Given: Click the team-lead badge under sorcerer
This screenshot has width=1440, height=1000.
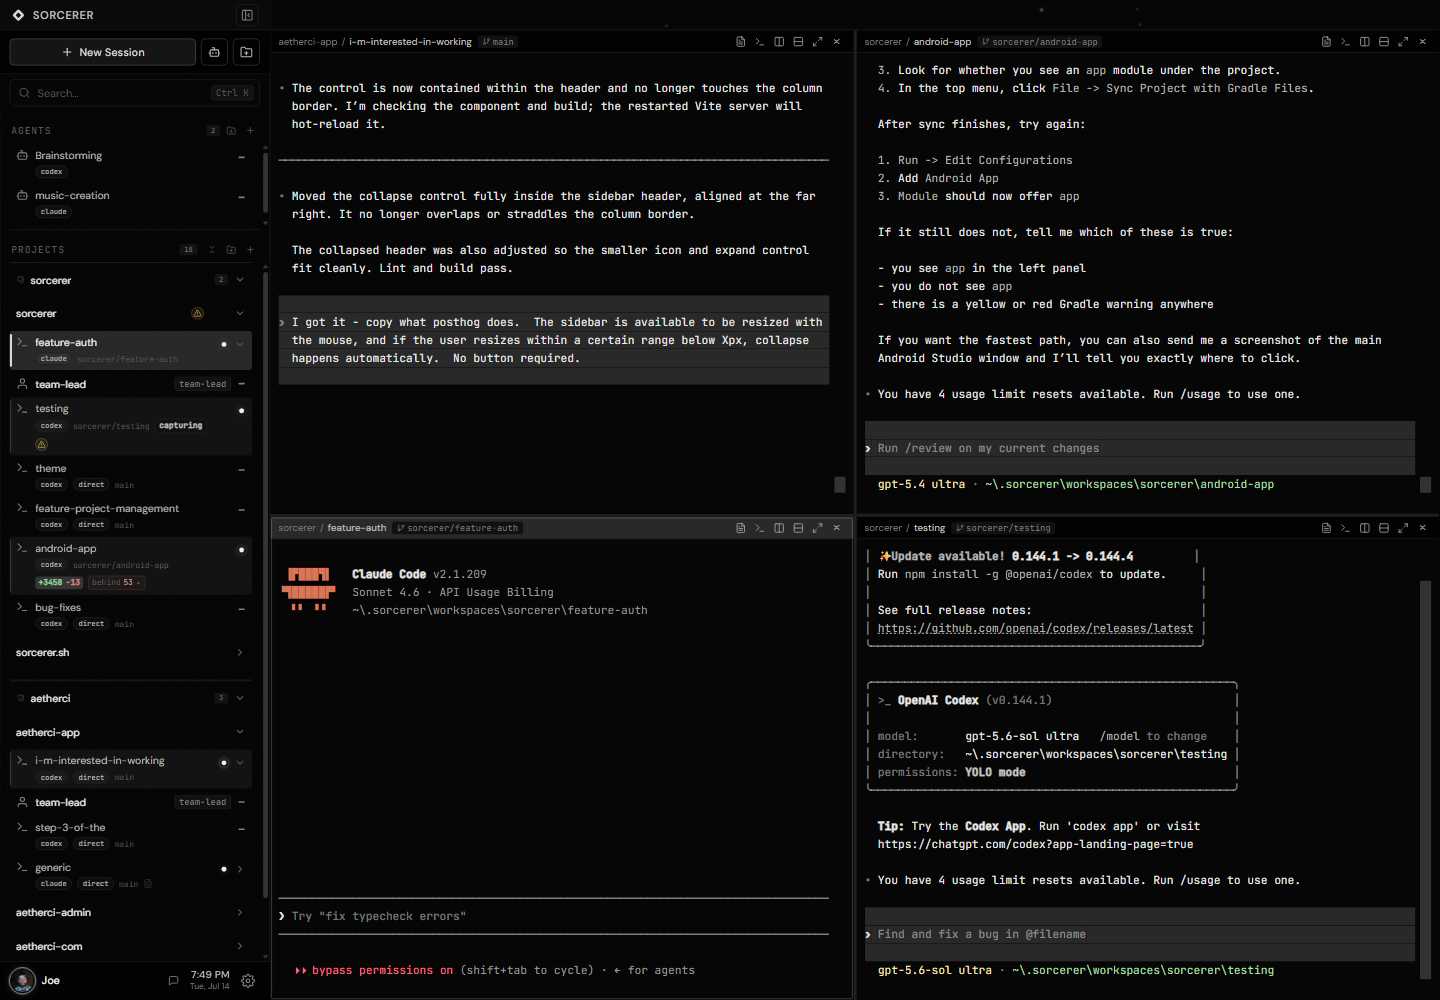Looking at the screenshot, I should 203,384.
